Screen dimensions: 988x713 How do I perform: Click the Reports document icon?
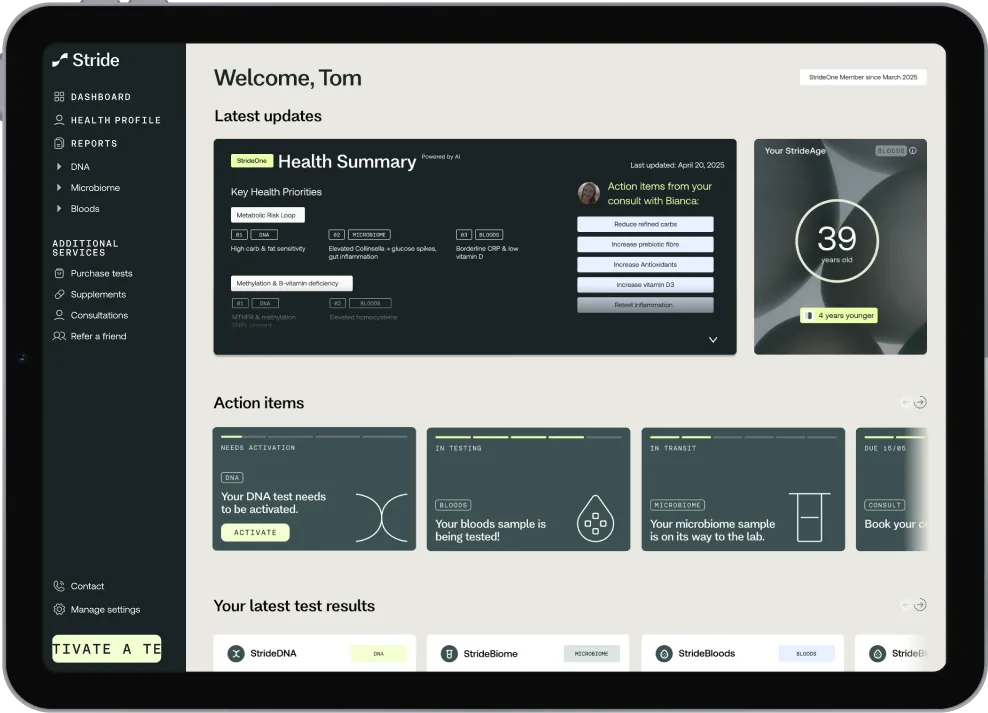(59, 143)
